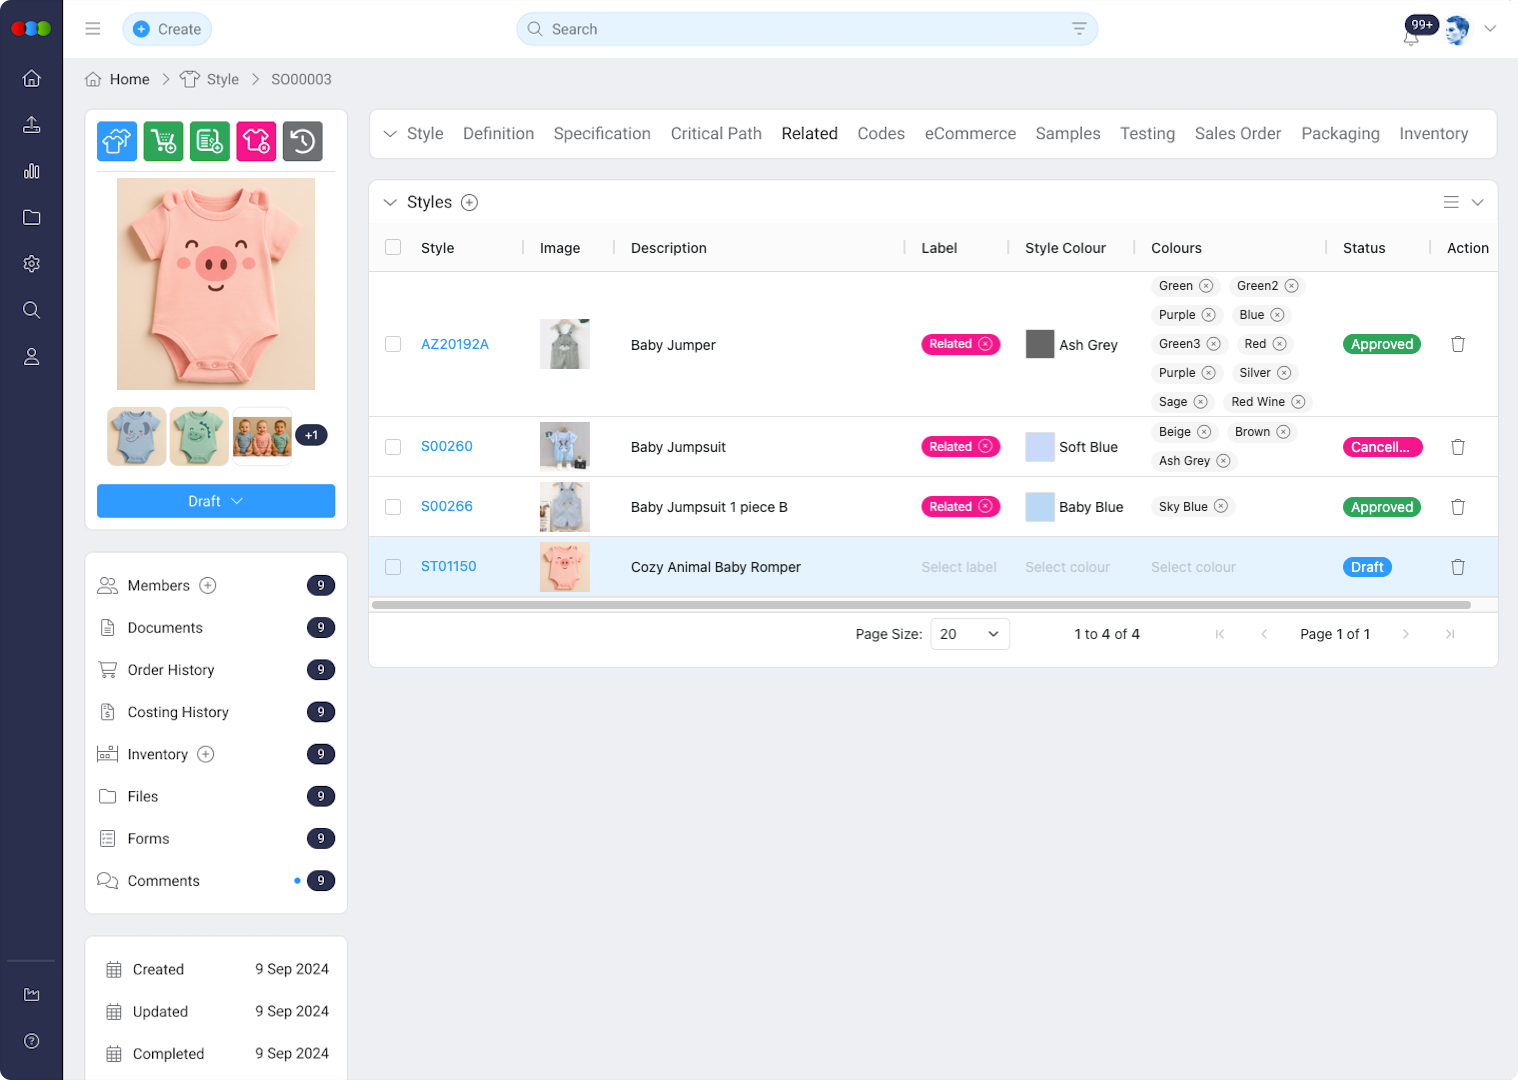Open the Page Size dropdown

969,634
